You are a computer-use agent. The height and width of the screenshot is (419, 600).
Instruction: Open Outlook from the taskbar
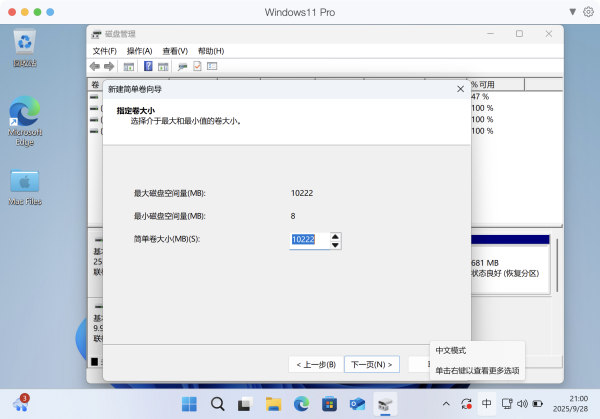point(357,404)
